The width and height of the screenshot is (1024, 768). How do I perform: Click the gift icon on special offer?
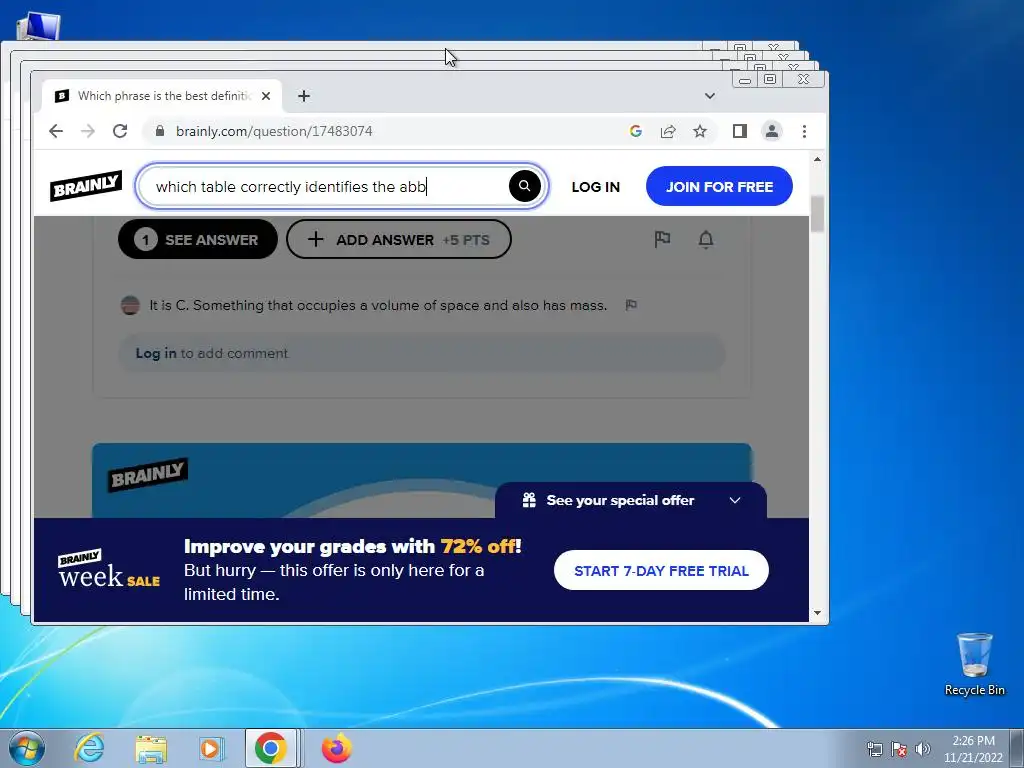point(529,500)
